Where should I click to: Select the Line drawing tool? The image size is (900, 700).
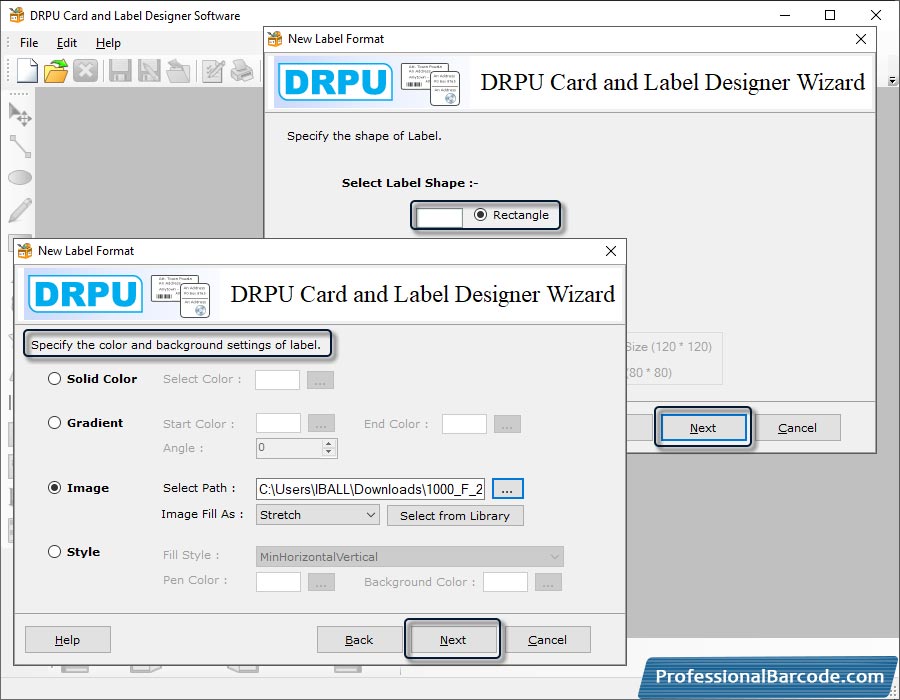(20, 146)
